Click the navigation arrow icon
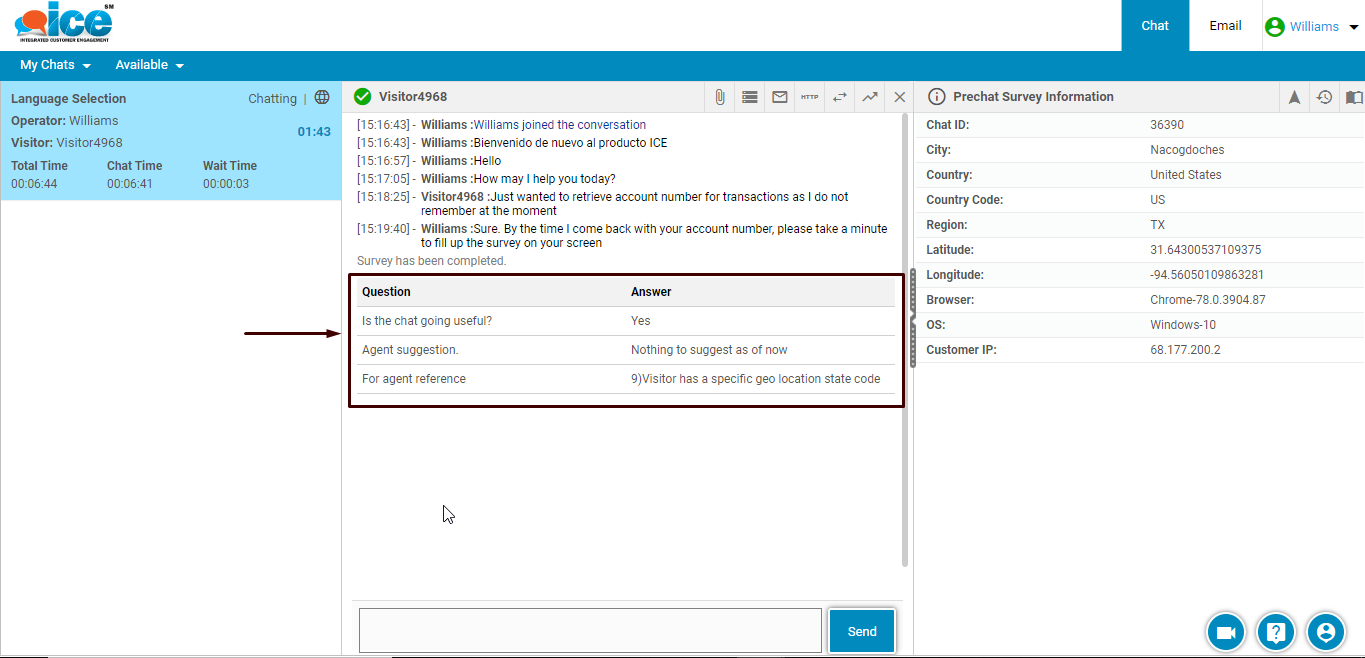Viewport: 1365px width, 658px height. click(1294, 97)
